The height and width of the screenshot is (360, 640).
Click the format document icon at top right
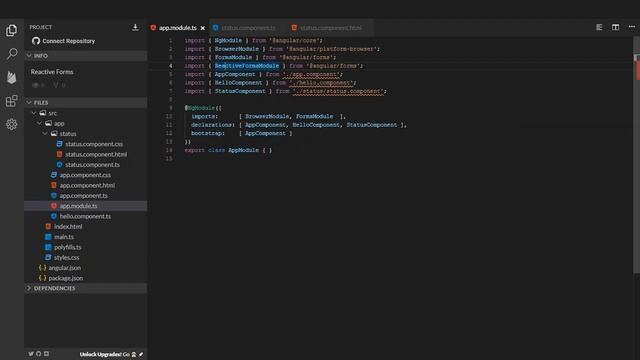click(x=599, y=27)
